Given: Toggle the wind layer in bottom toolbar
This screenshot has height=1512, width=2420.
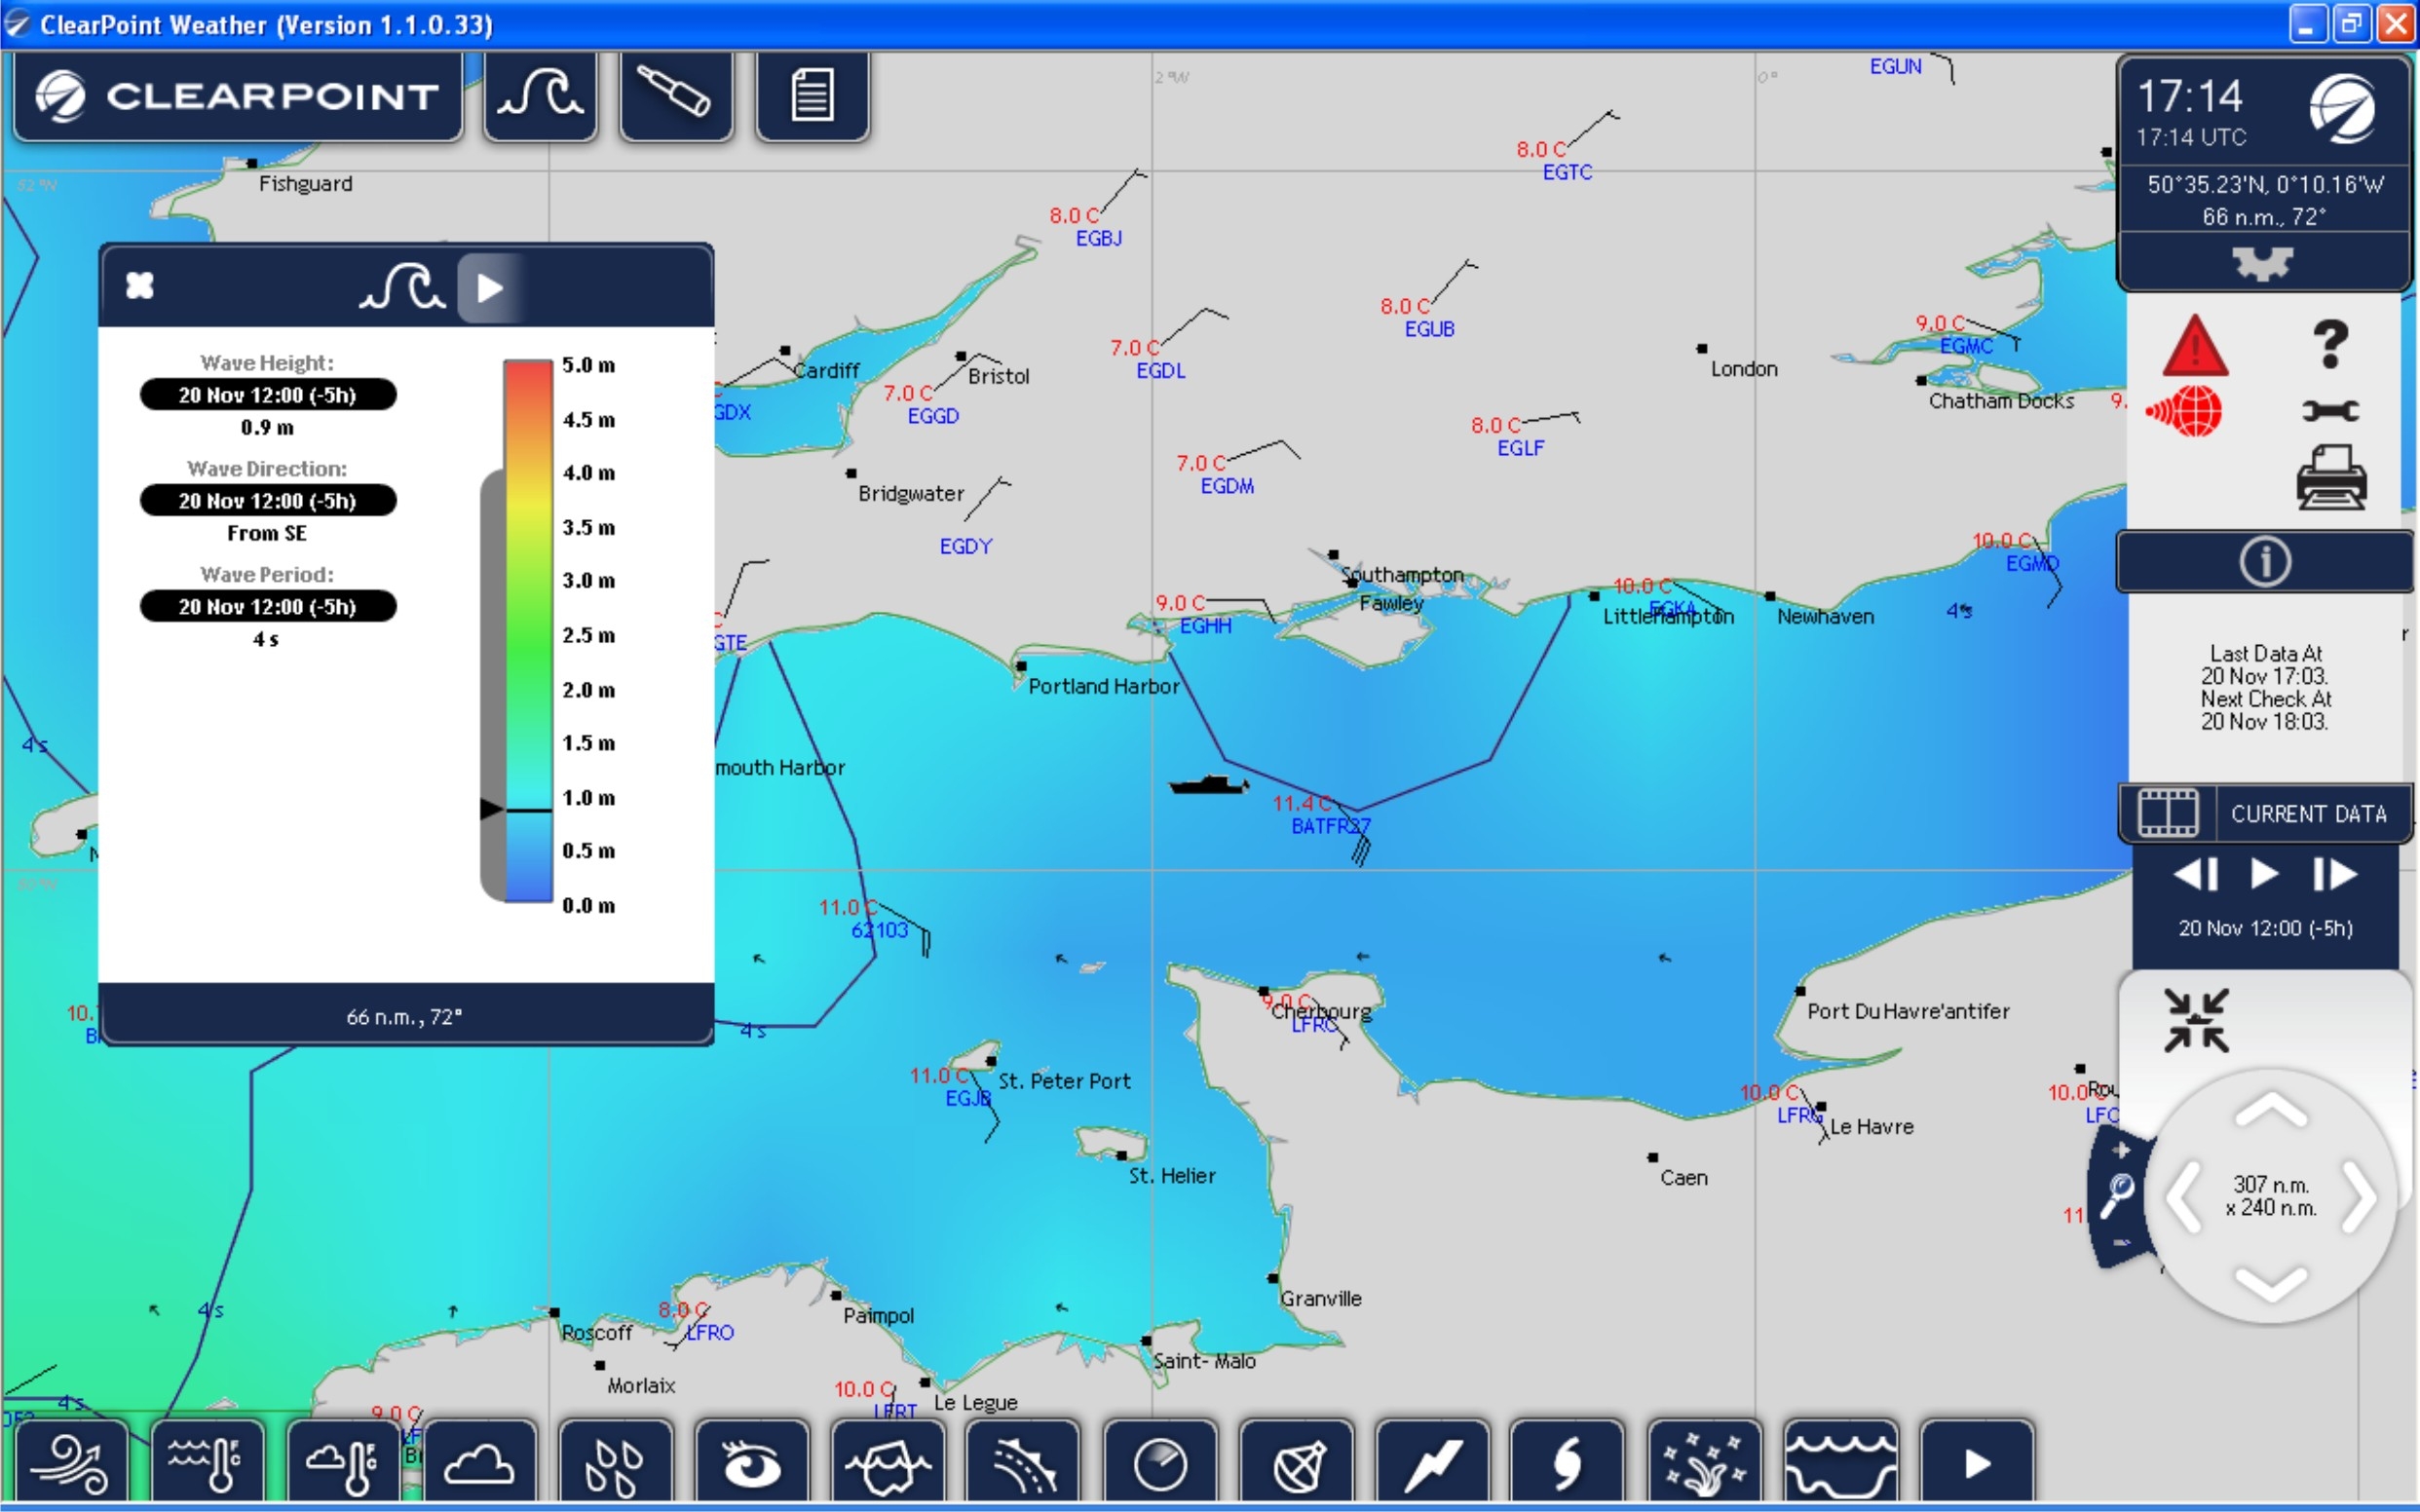Looking at the screenshot, I should coord(70,1463).
